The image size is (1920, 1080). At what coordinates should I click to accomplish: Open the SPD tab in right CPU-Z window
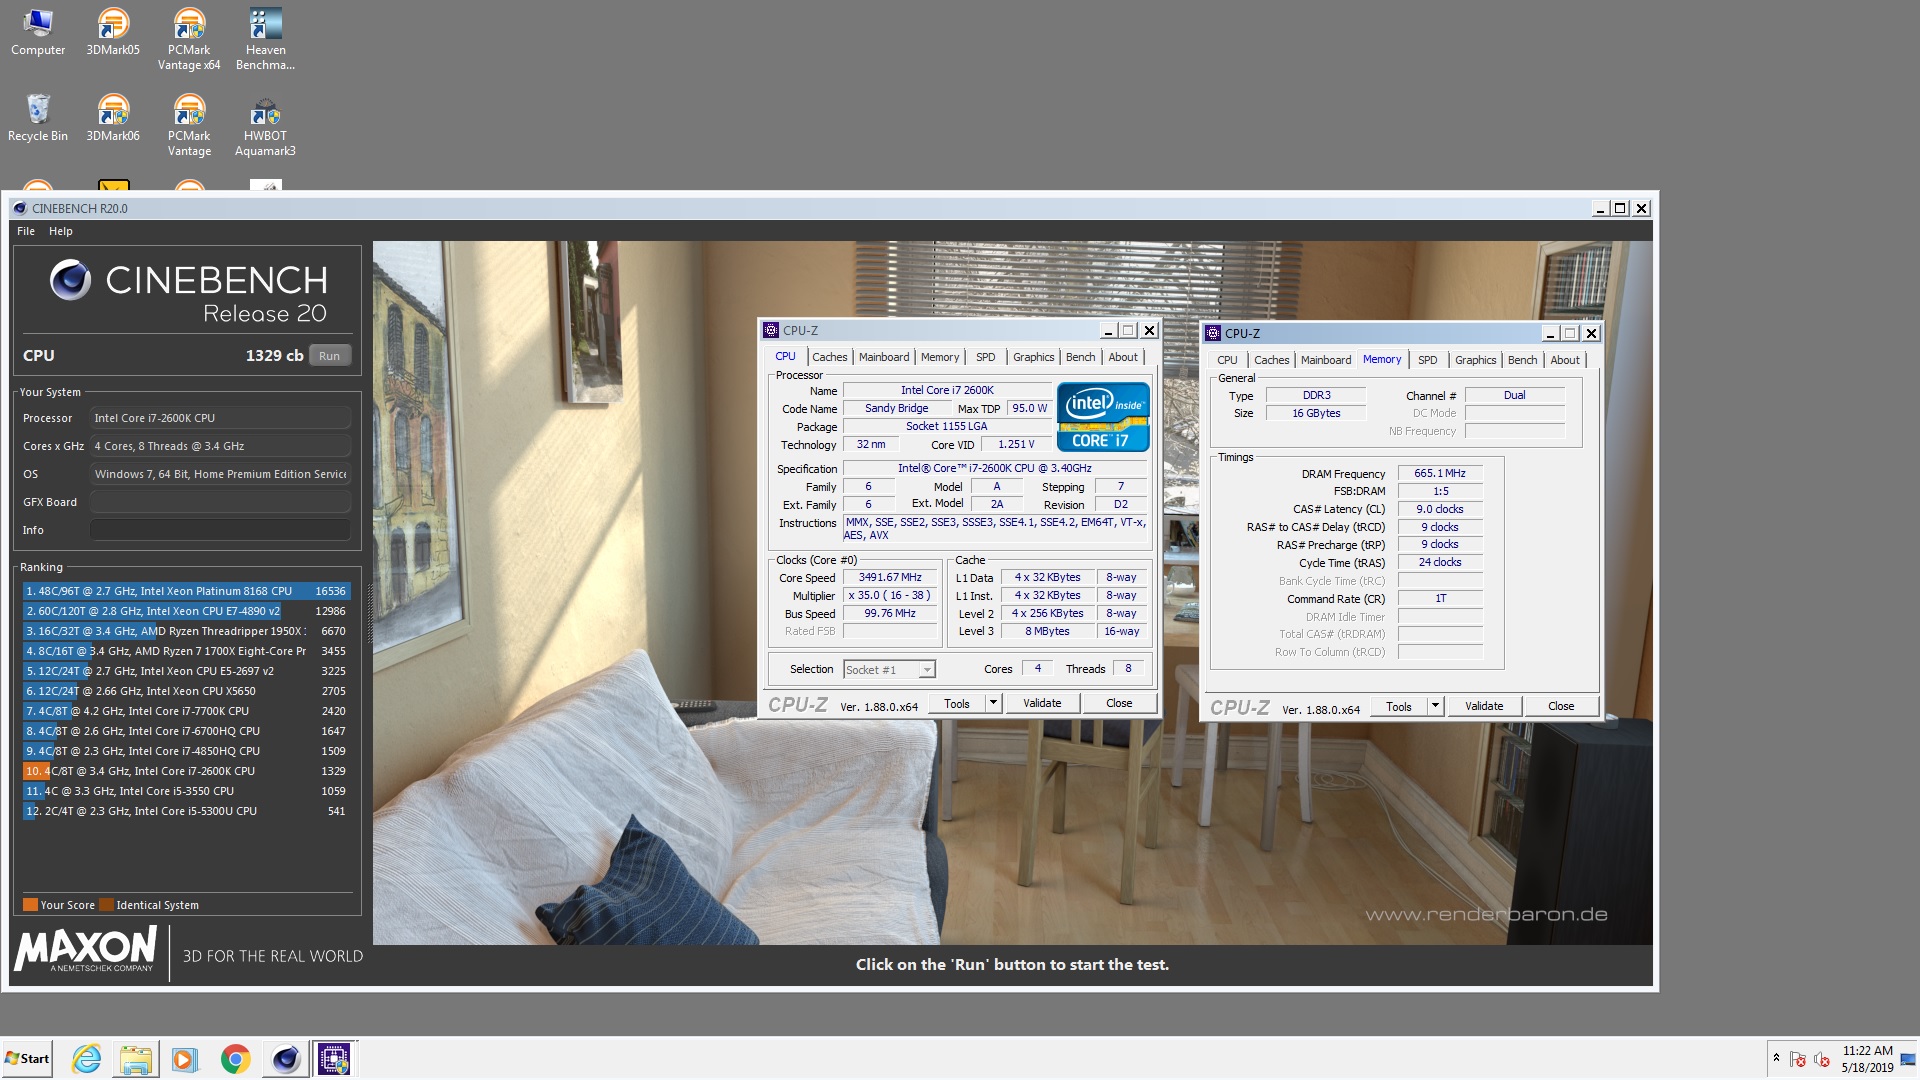(1428, 360)
